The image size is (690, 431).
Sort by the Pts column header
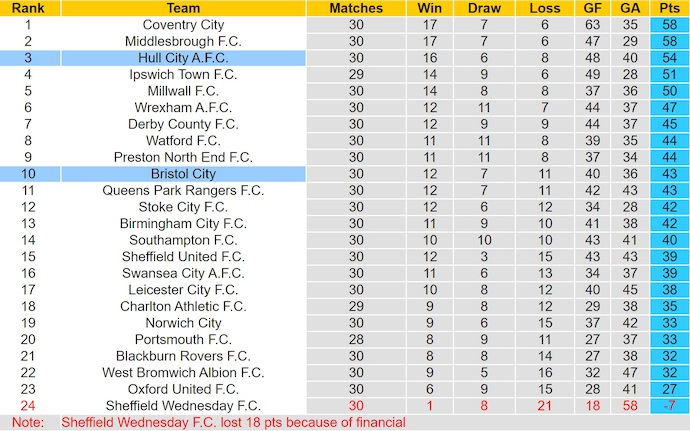click(668, 8)
